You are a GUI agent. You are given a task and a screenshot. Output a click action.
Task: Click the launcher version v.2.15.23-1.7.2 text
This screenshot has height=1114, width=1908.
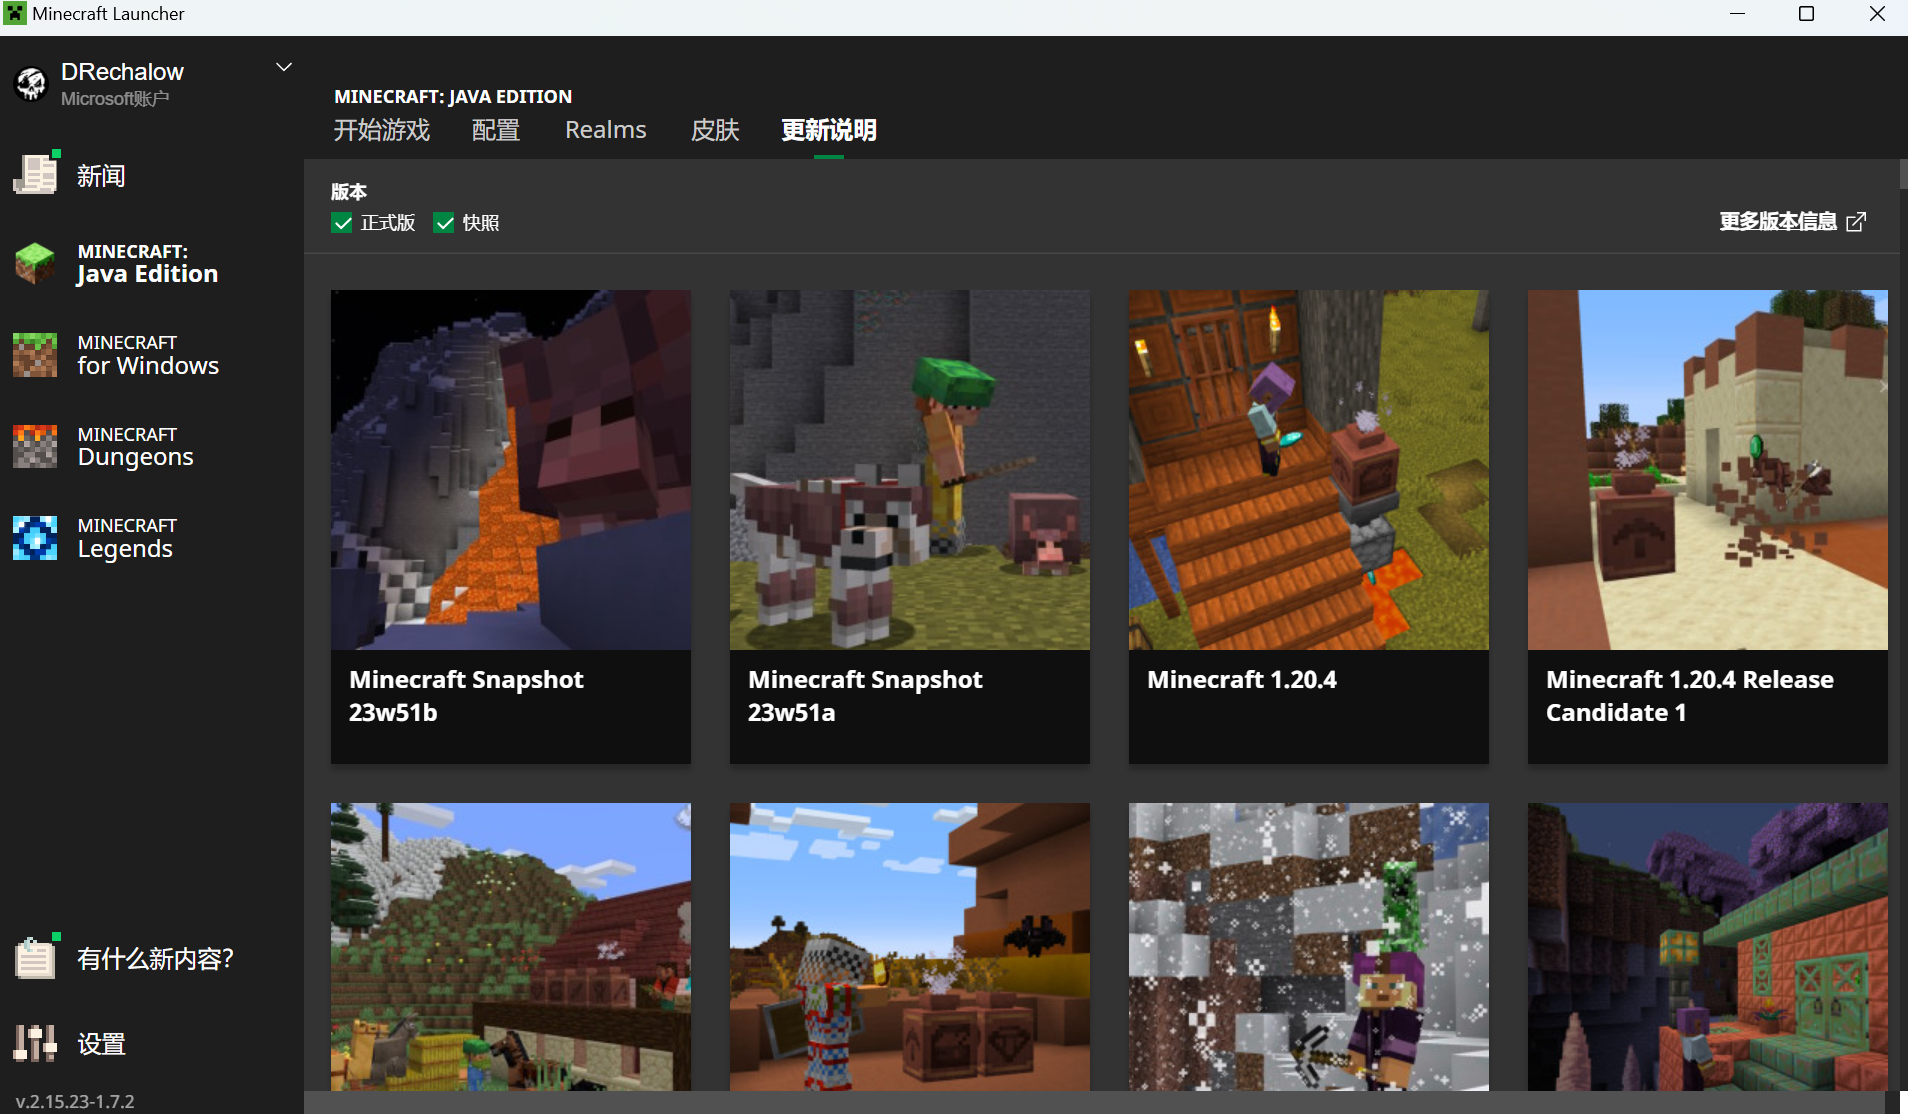coord(75,1101)
